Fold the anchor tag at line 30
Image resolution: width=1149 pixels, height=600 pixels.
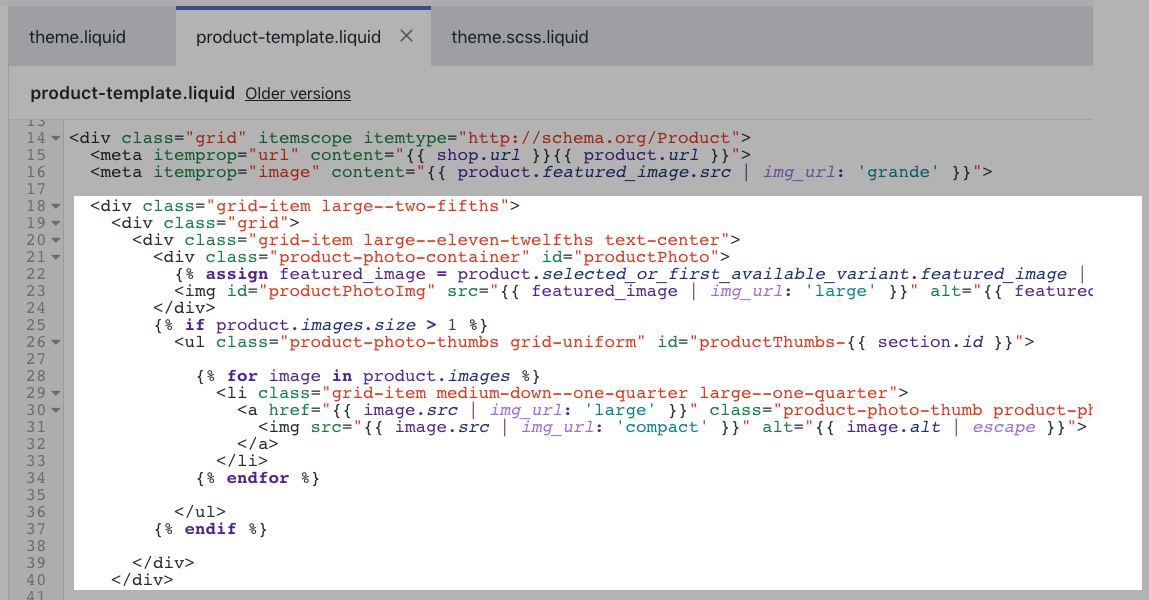pos(55,410)
